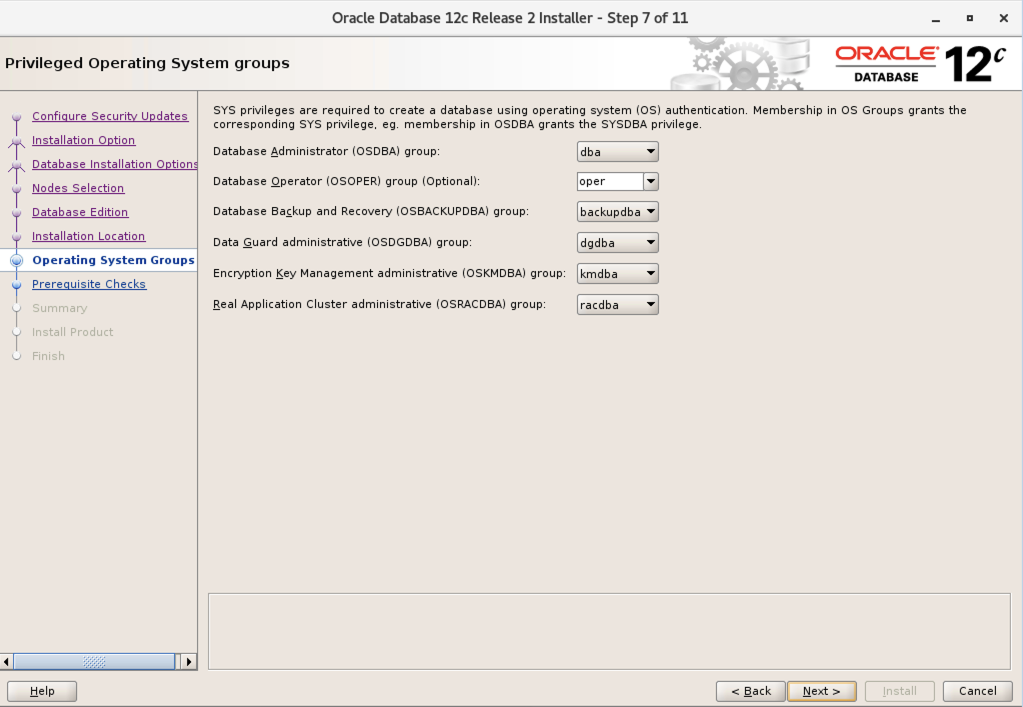Click the Data Guard administrative (OSDGDBA) label
This screenshot has width=1023, height=707.
pos(343,243)
